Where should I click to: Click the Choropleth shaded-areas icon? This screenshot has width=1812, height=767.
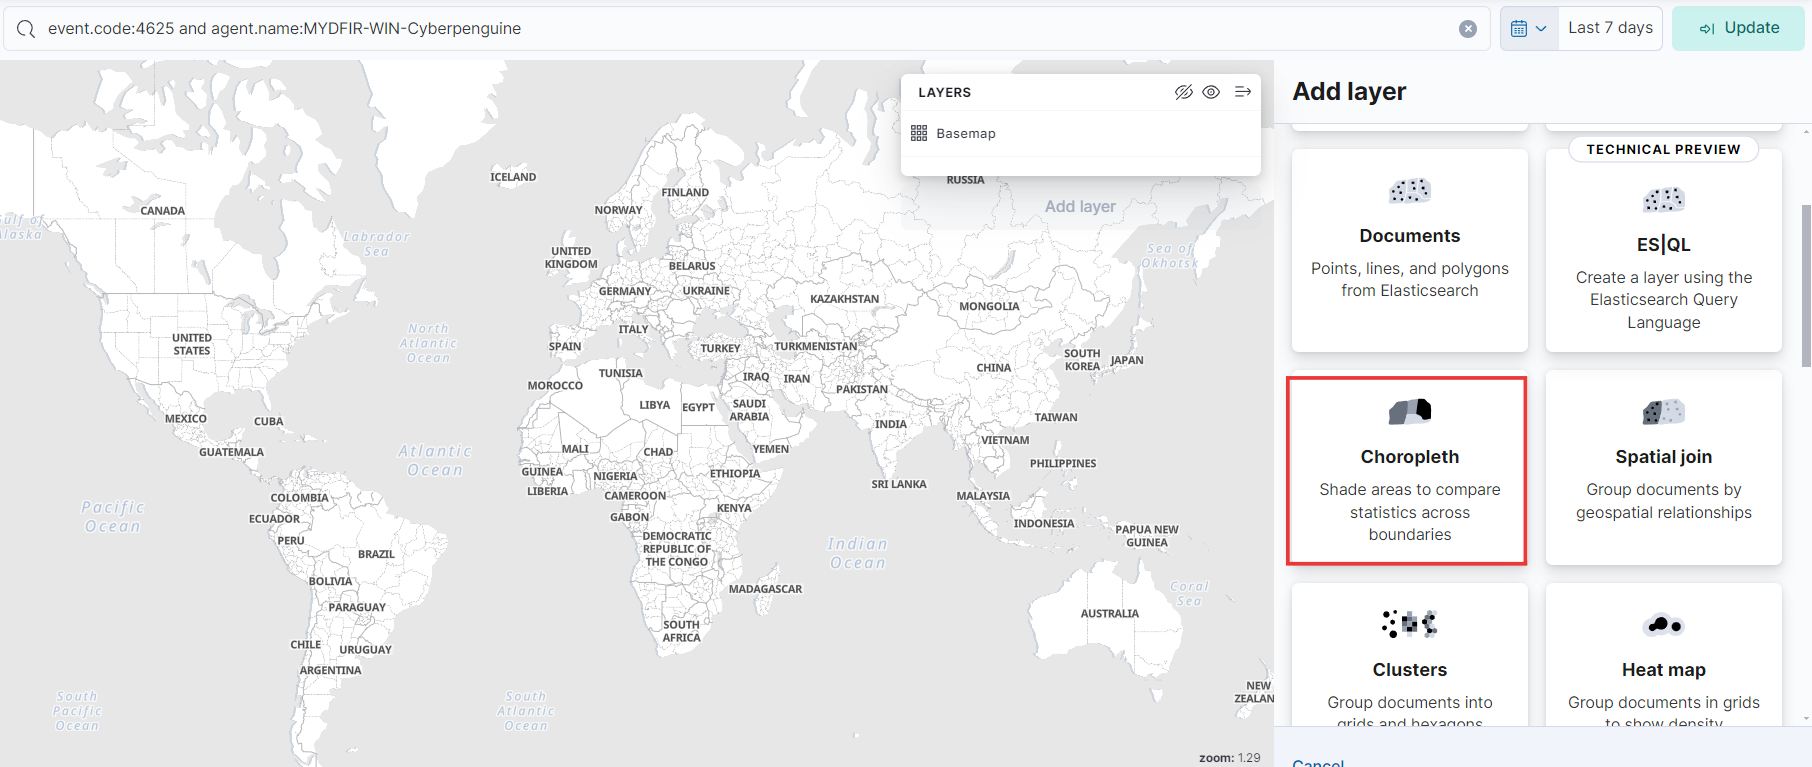click(1410, 411)
